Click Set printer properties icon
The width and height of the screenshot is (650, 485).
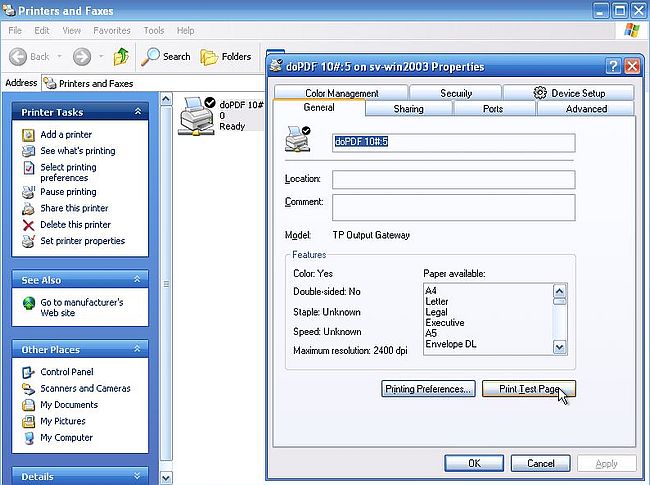[28, 241]
